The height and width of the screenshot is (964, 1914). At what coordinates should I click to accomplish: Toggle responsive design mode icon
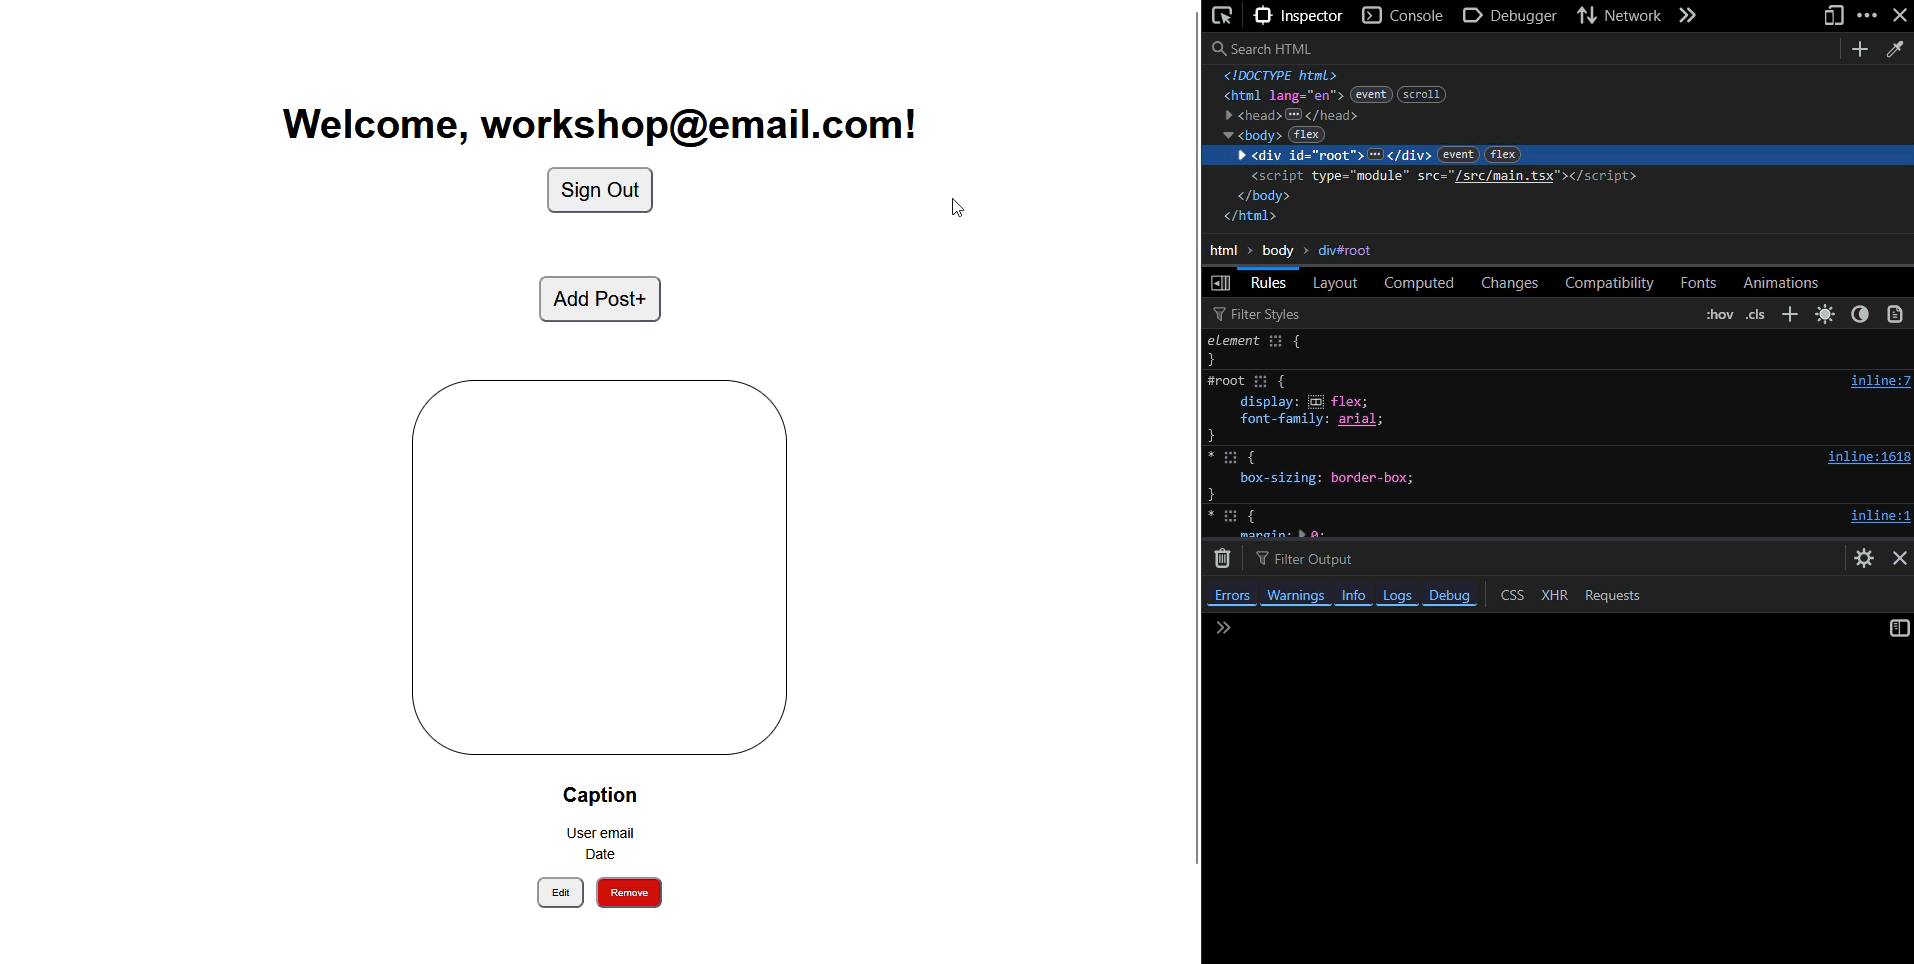tap(1834, 15)
